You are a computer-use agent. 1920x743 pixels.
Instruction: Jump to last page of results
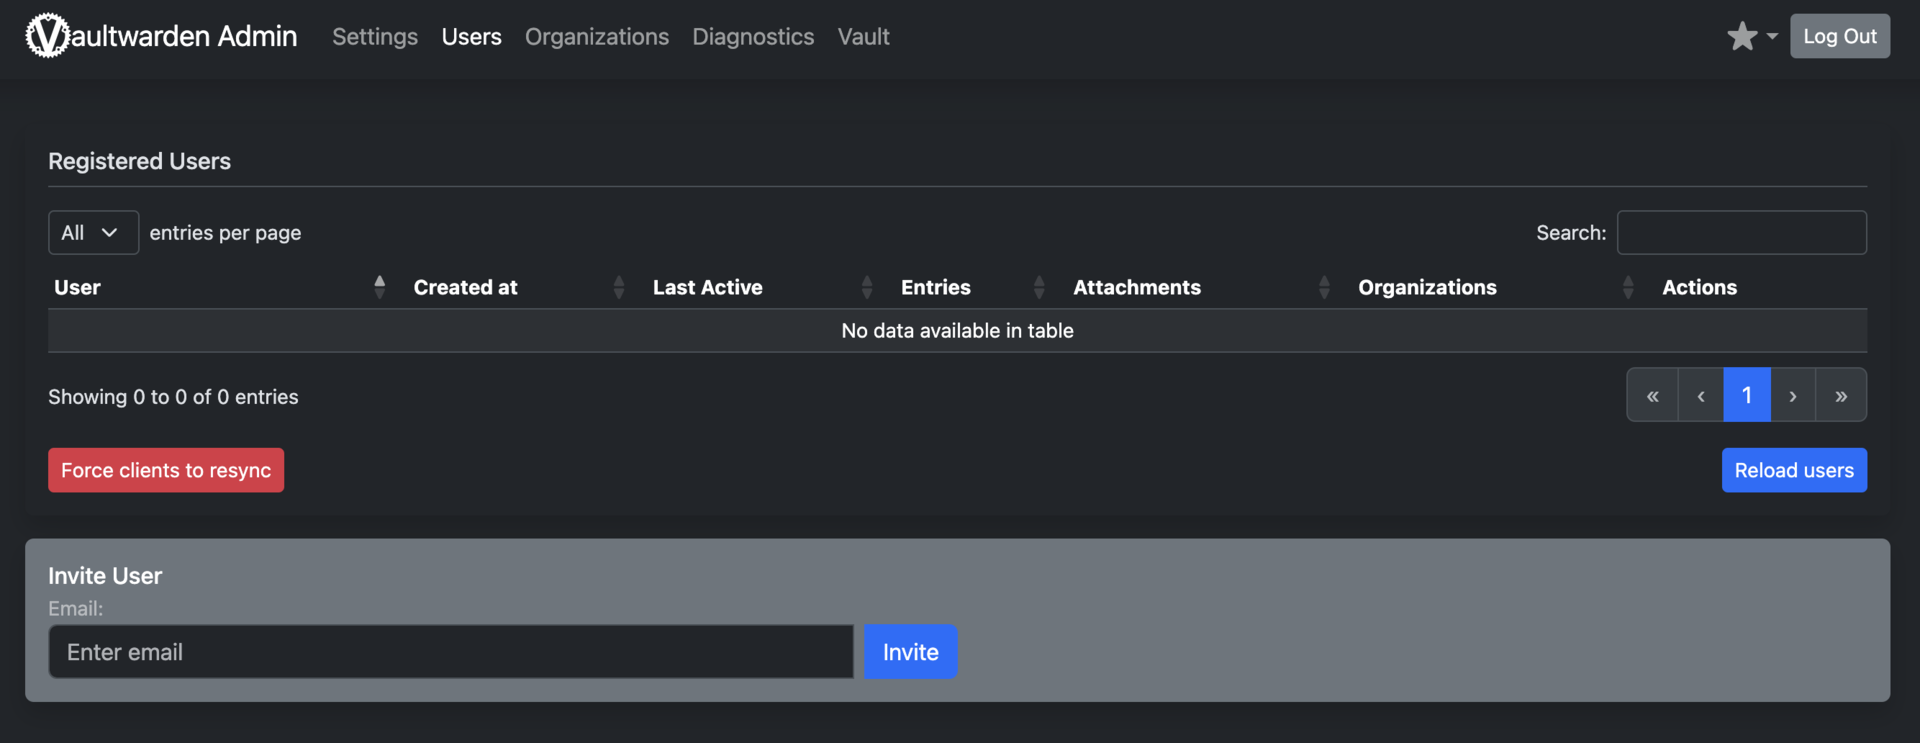tap(1841, 395)
